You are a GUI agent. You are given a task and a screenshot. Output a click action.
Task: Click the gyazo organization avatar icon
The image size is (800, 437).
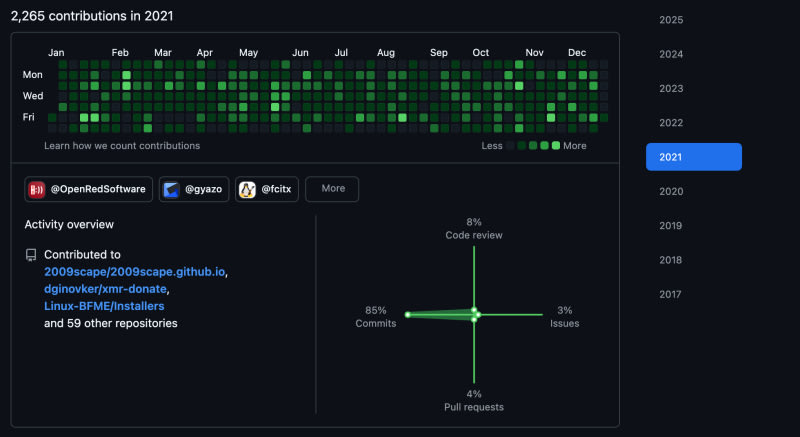[171, 189]
